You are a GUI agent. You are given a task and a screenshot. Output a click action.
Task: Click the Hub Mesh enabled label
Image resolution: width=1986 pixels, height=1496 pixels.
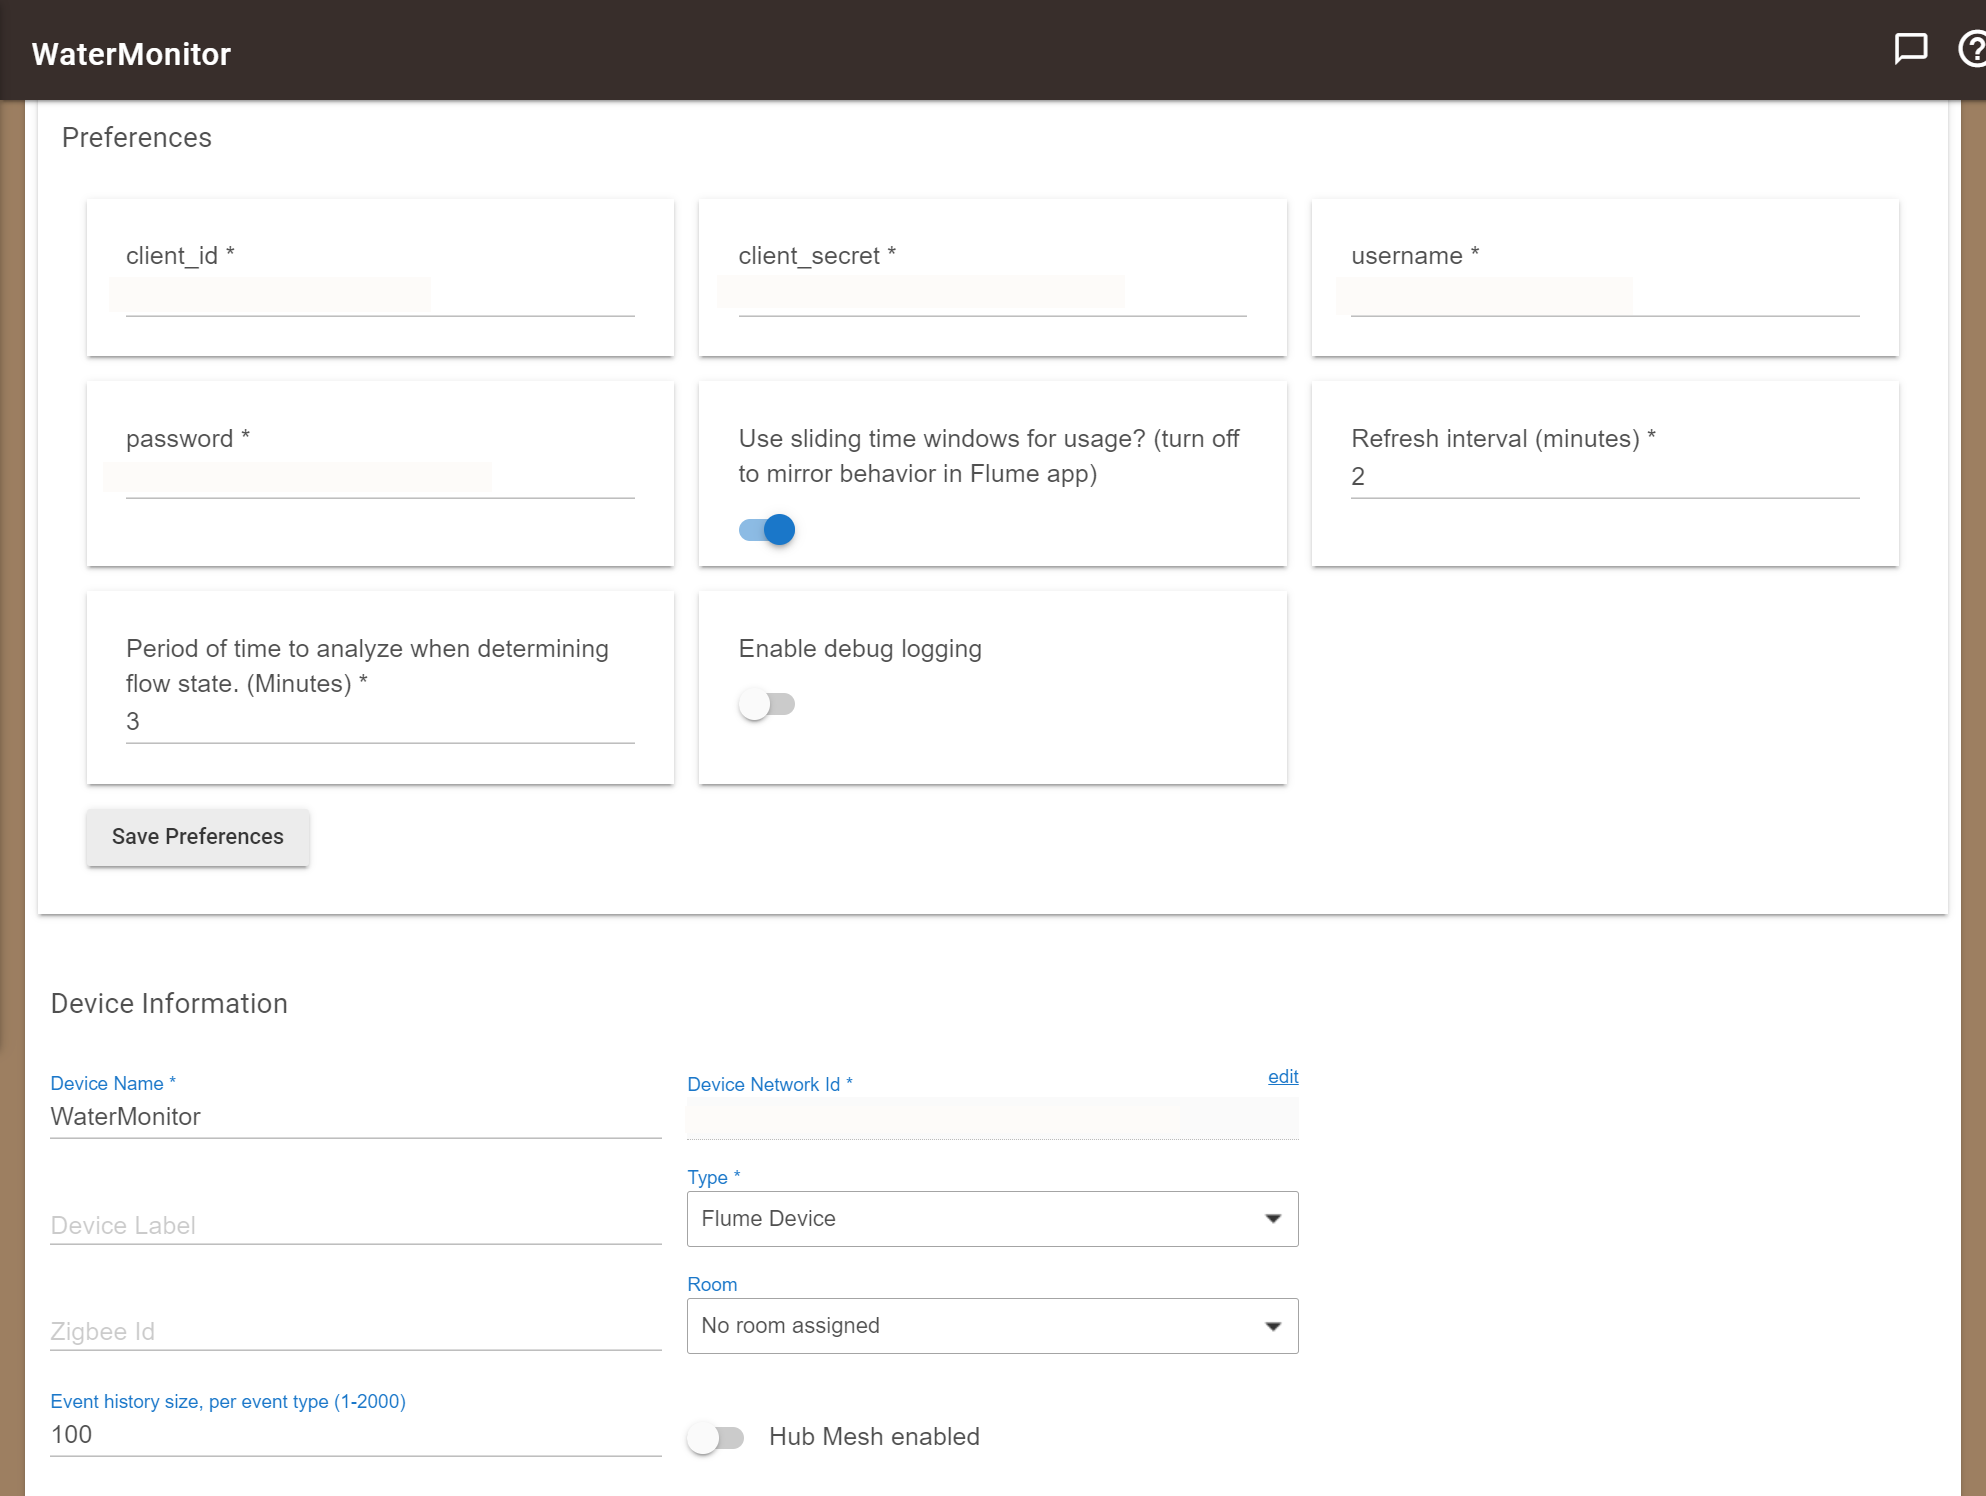point(874,1437)
